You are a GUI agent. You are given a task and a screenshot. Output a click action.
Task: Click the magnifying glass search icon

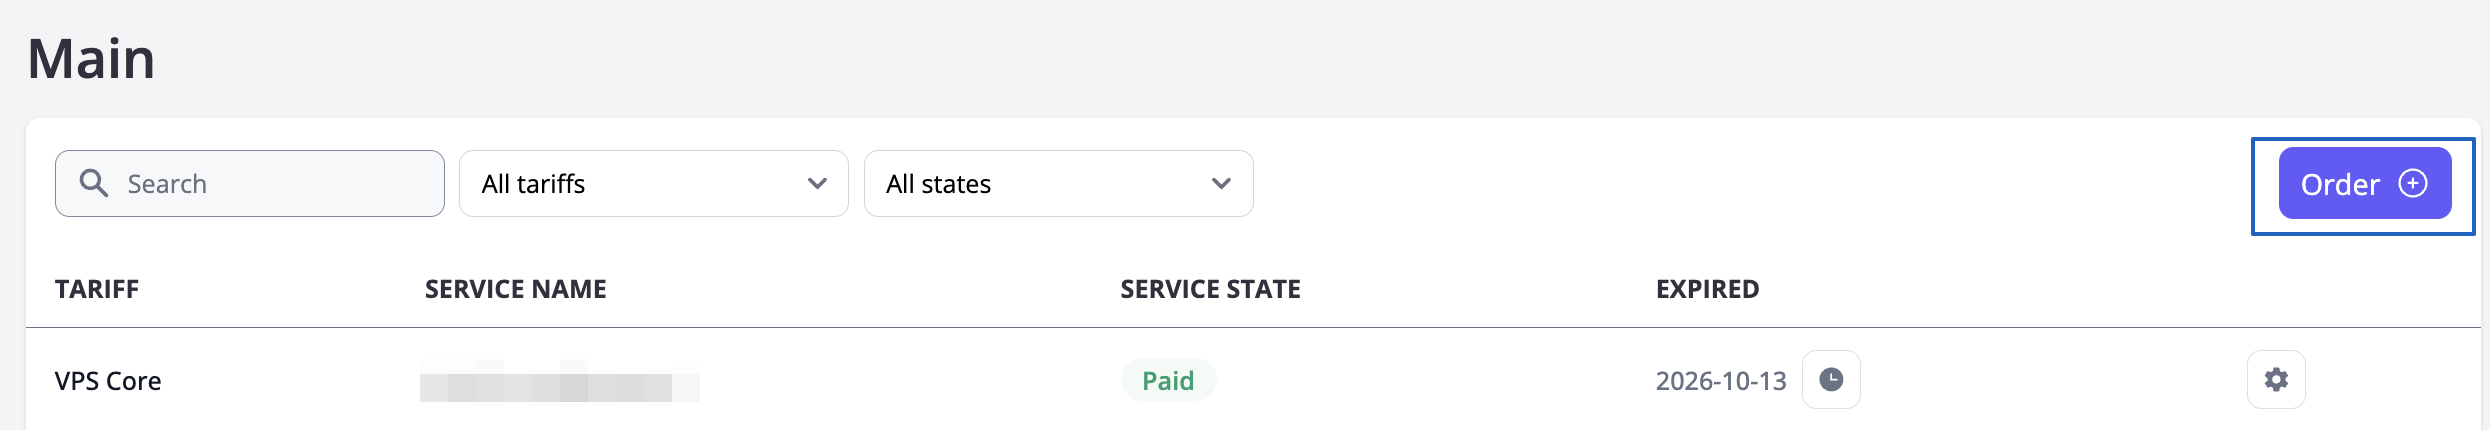[93, 183]
